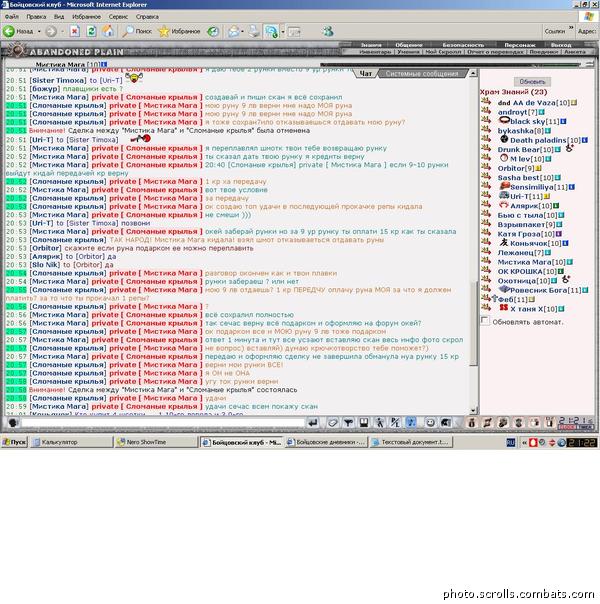Switch to Текстовый документ taskbar window
Screen dimensions: 600x604
[411, 442]
